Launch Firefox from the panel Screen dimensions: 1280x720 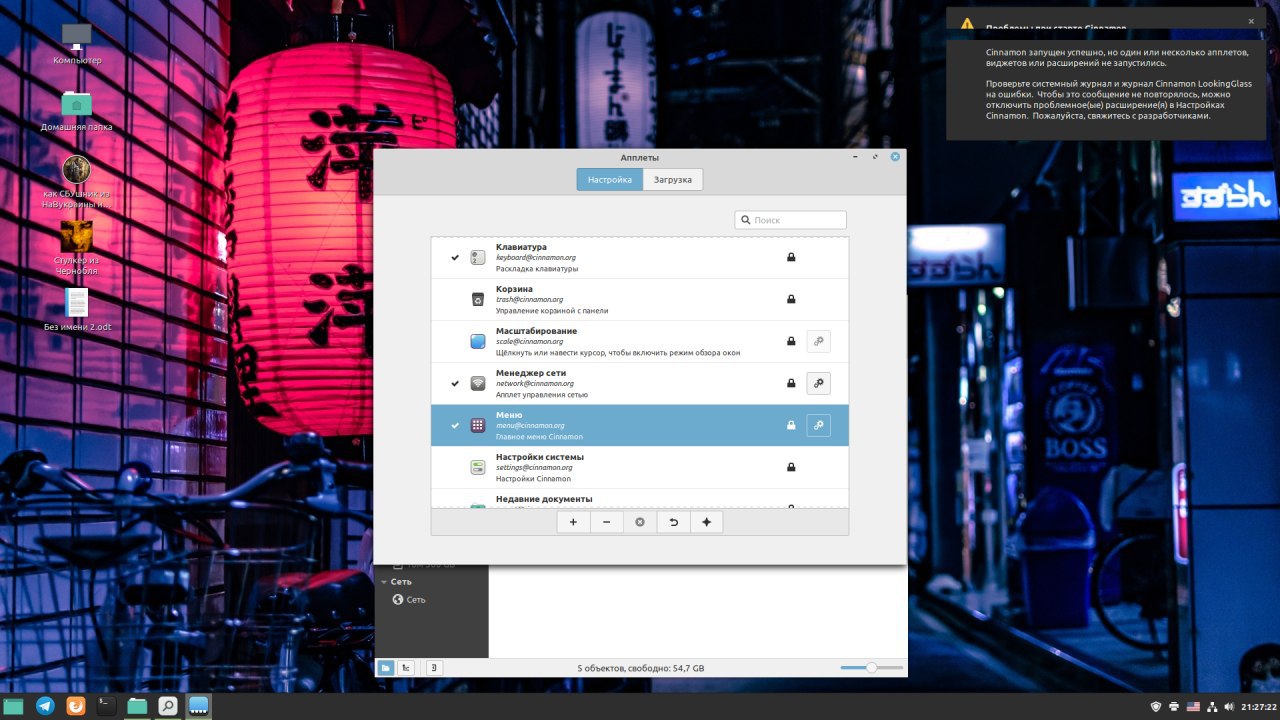(x=76, y=706)
